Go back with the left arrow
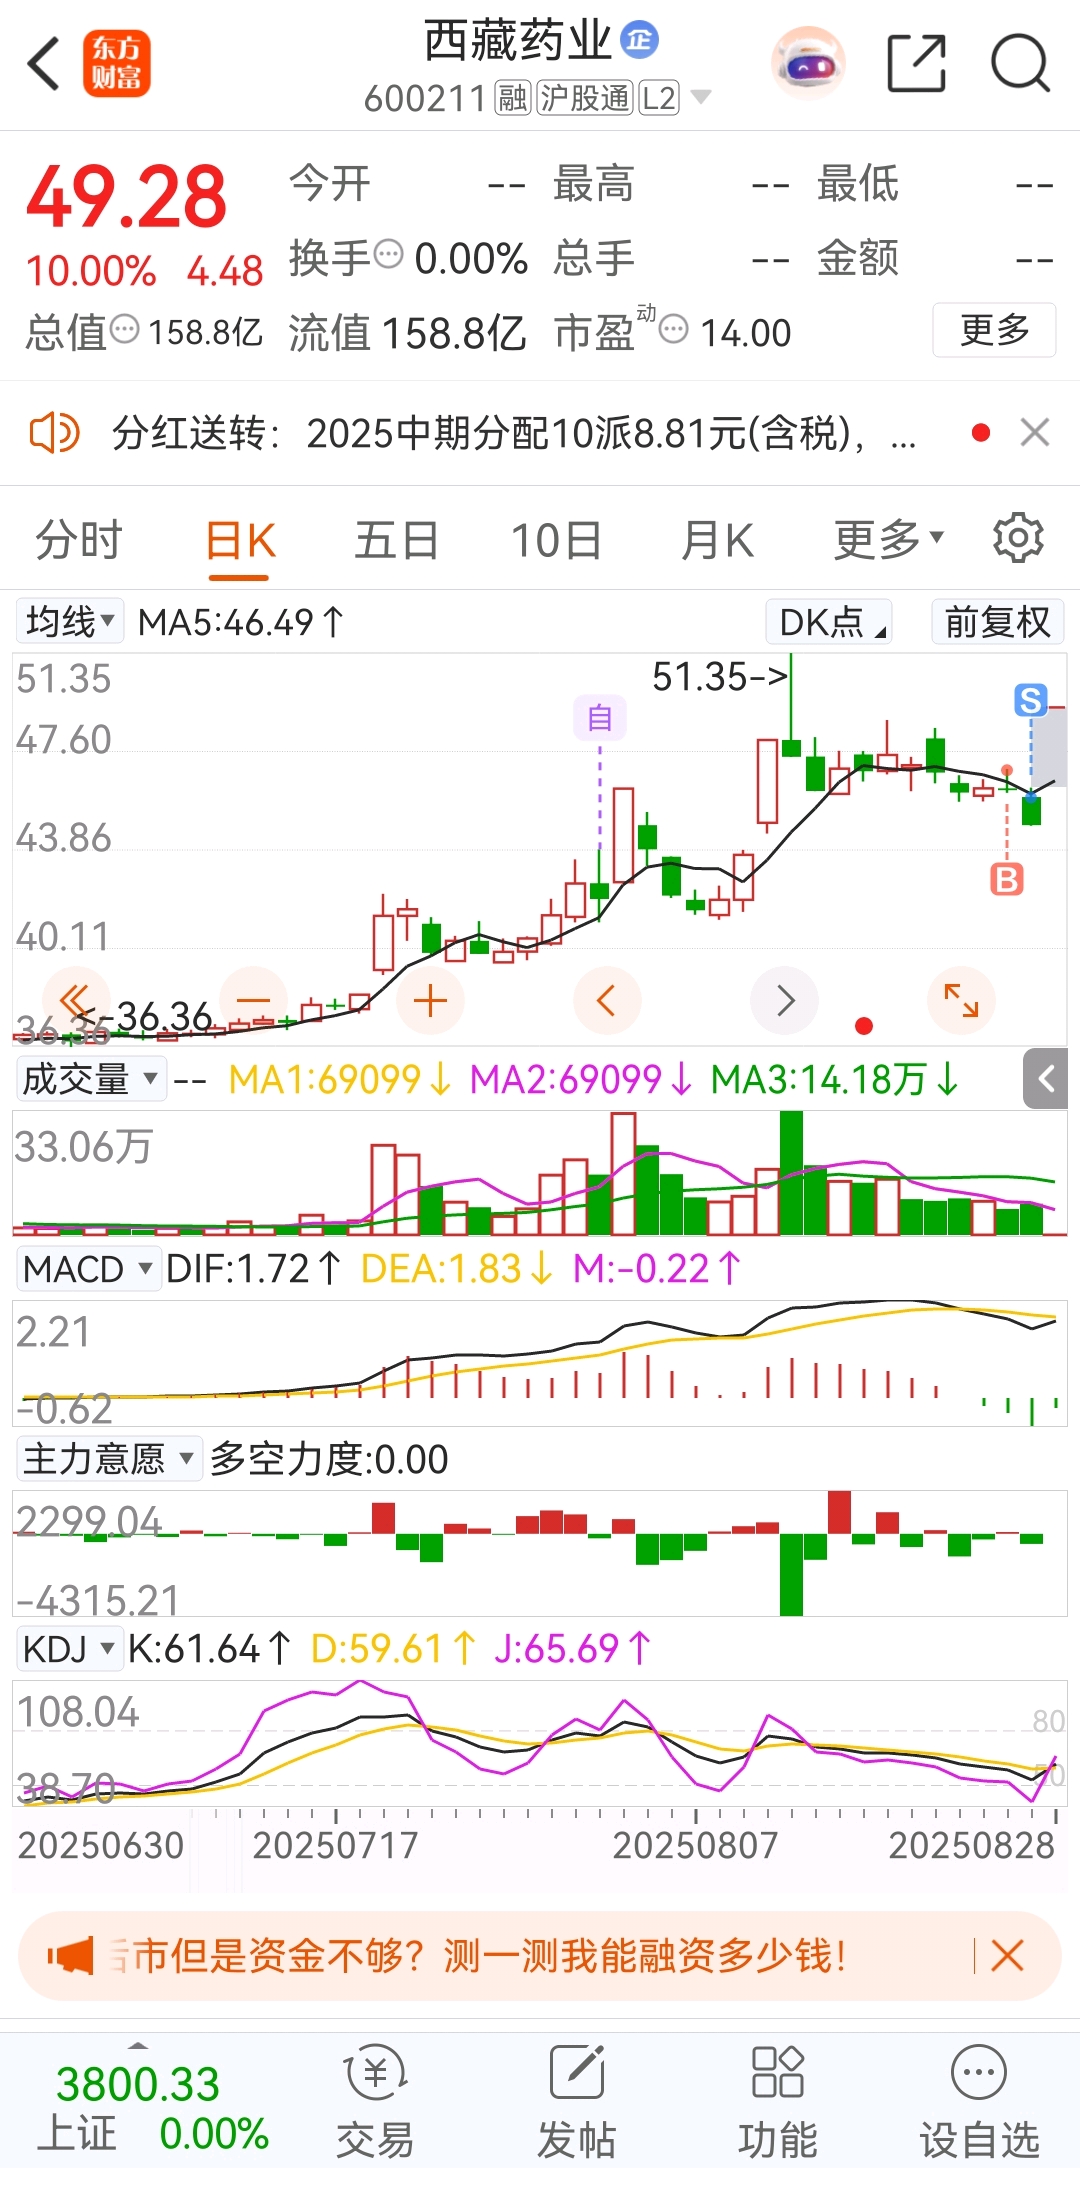 click(x=44, y=64)
